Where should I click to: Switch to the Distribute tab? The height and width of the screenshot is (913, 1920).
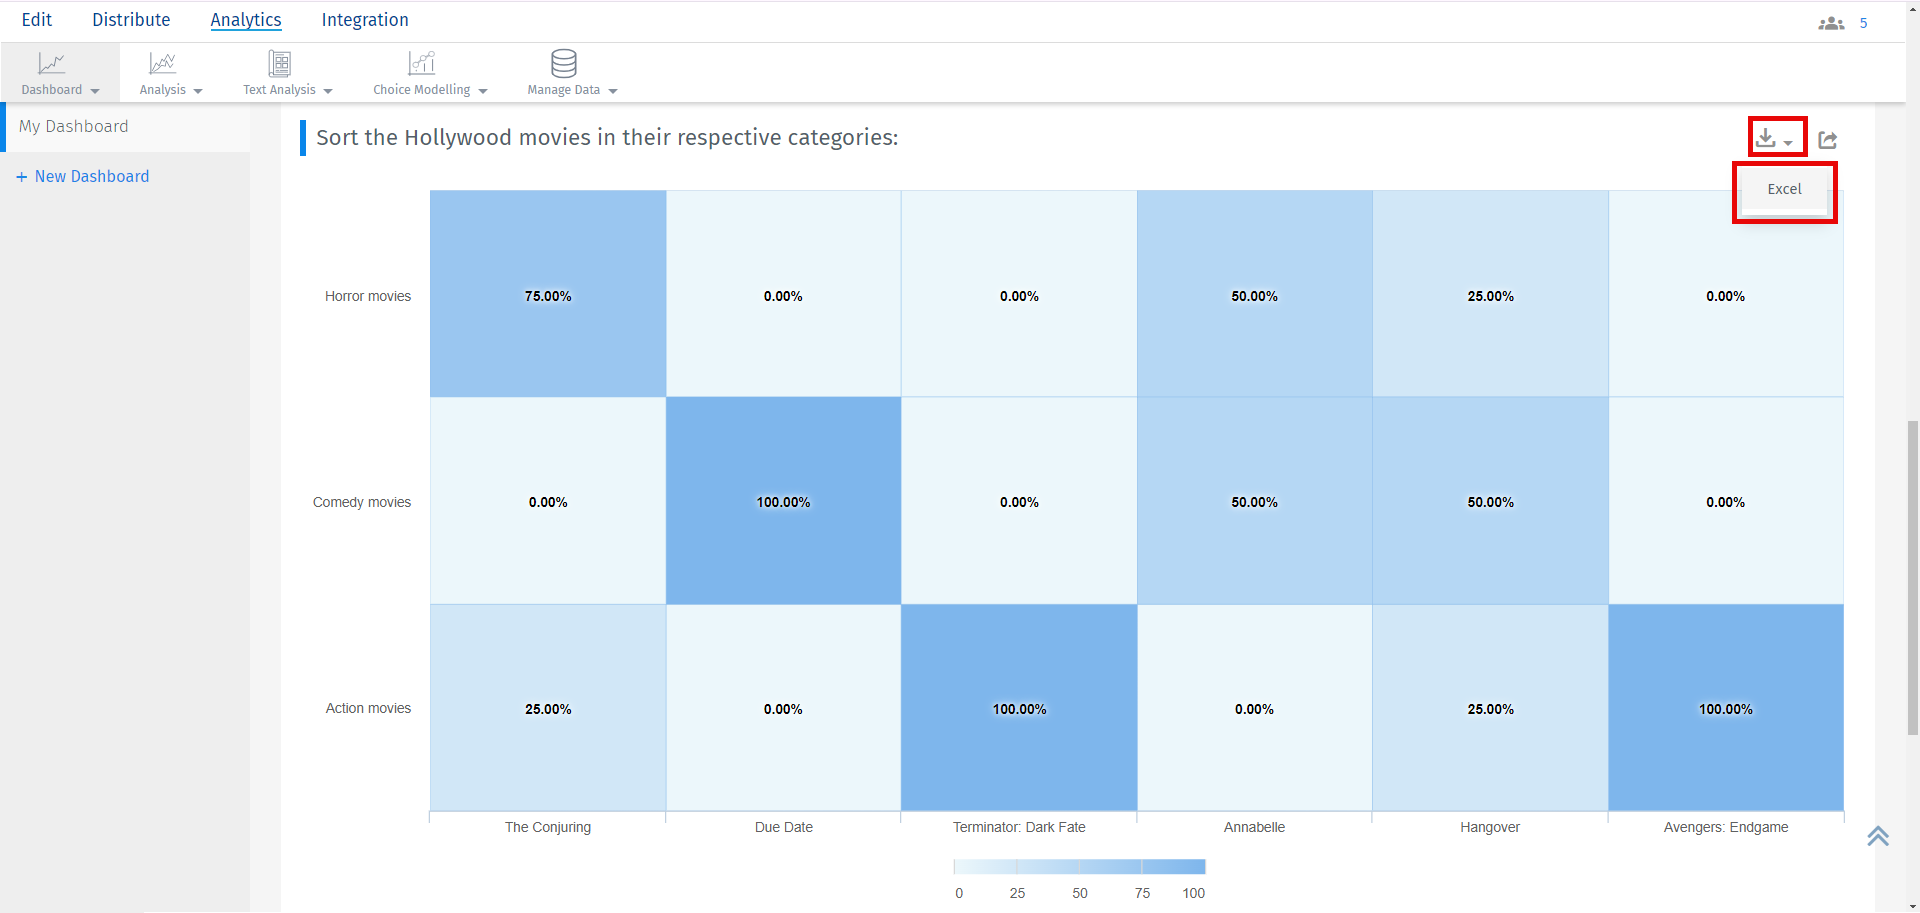131,20
